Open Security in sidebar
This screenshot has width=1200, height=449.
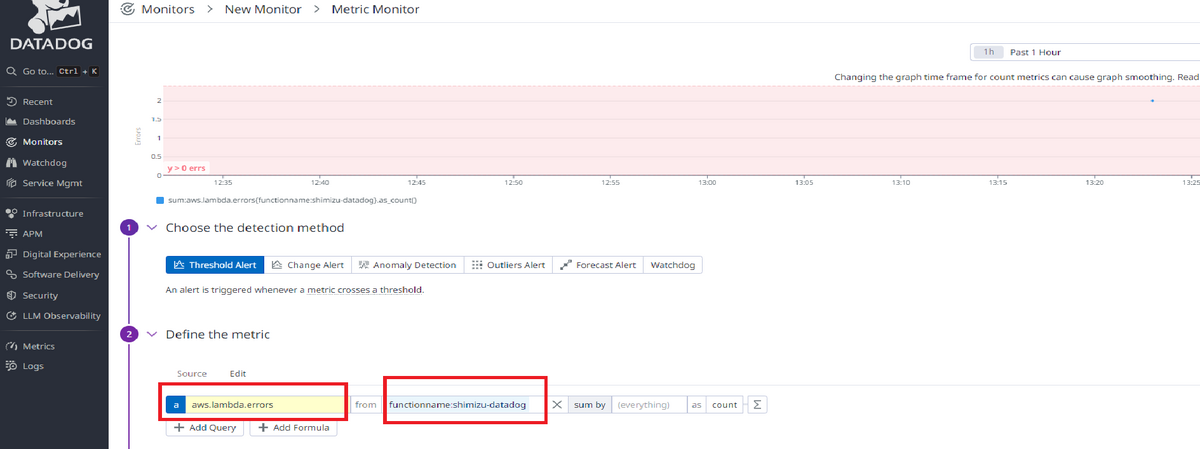click(x=33, y=295)
